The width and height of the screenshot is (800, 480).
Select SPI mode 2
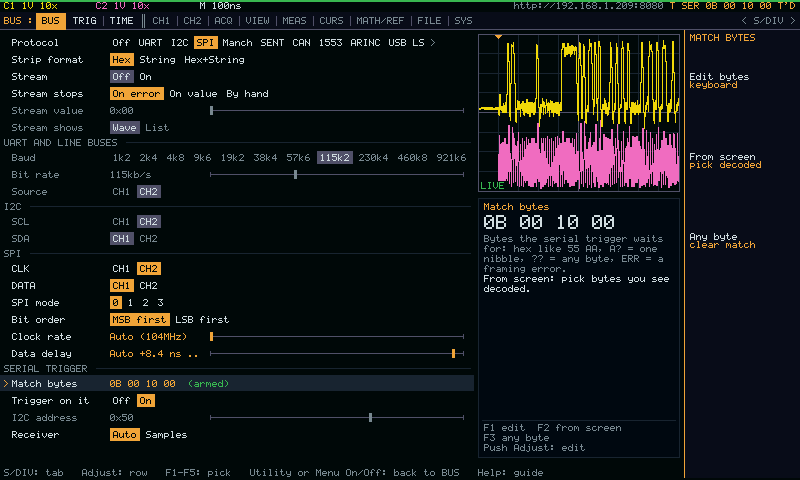tap(145, 303)
